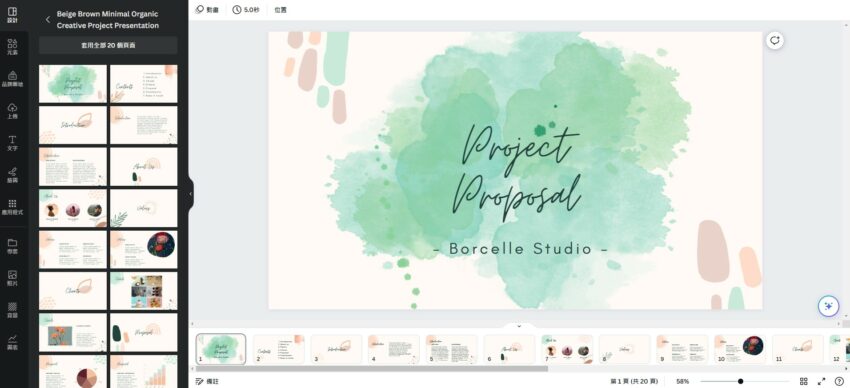Screen dimensions: 850x388
Task: Choose photo collage template page in panel
Action: tap(144, 291)
